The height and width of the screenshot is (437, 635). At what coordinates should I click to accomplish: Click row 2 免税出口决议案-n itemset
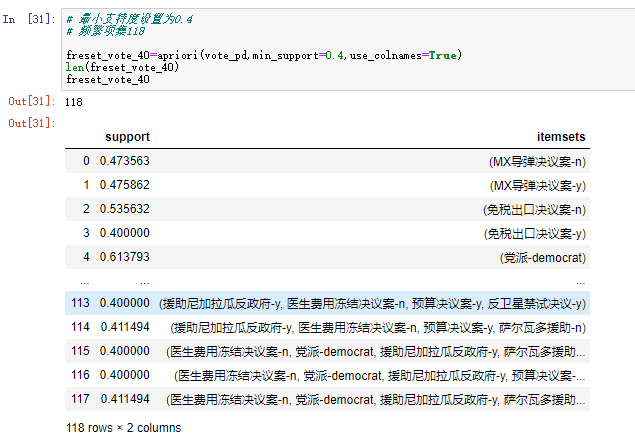click(534, 209)
